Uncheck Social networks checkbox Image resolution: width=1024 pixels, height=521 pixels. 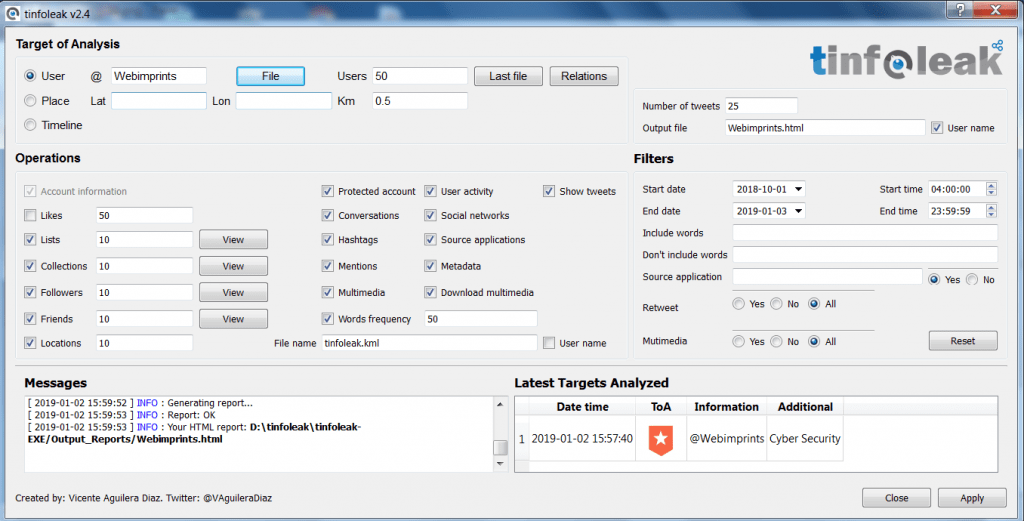[430, 215]
